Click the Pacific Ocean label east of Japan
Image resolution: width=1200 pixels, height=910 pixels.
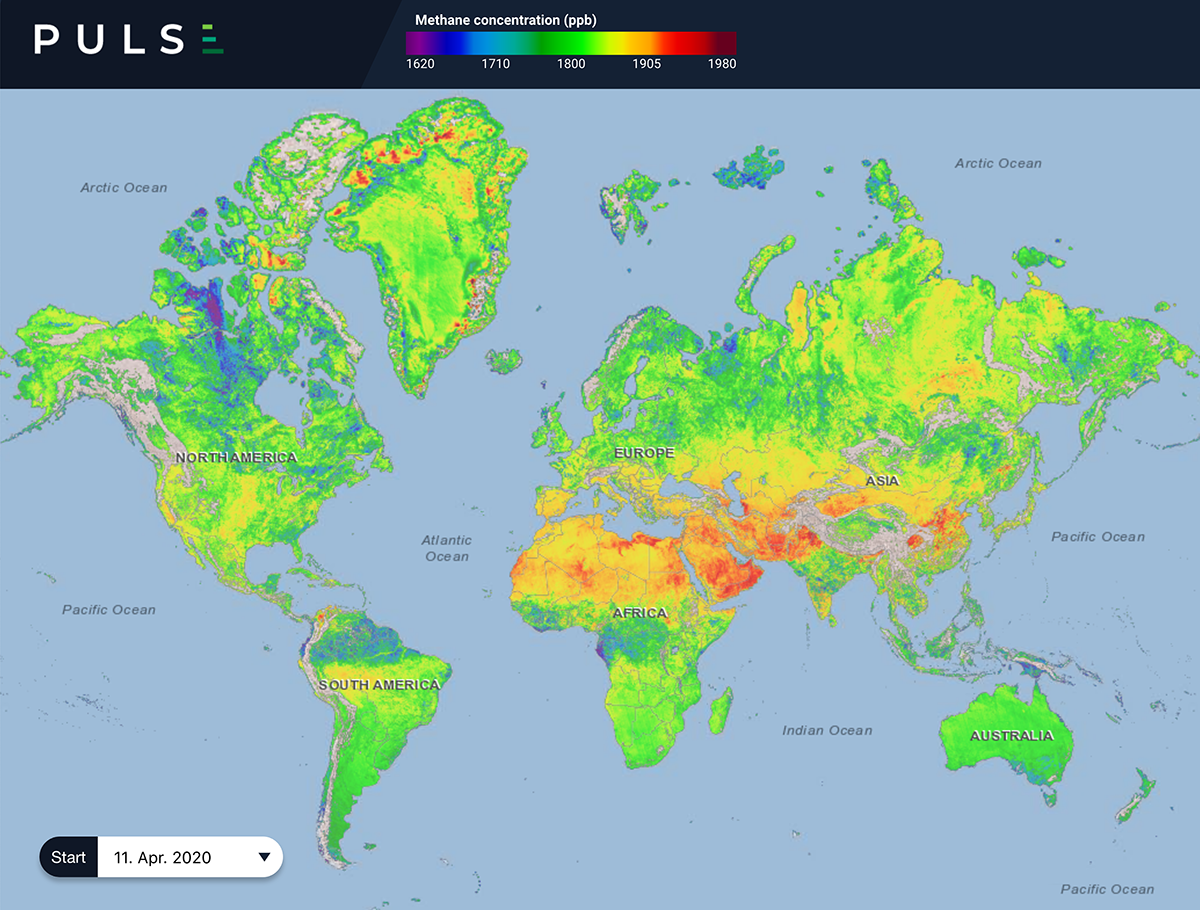coord(1098,537)
